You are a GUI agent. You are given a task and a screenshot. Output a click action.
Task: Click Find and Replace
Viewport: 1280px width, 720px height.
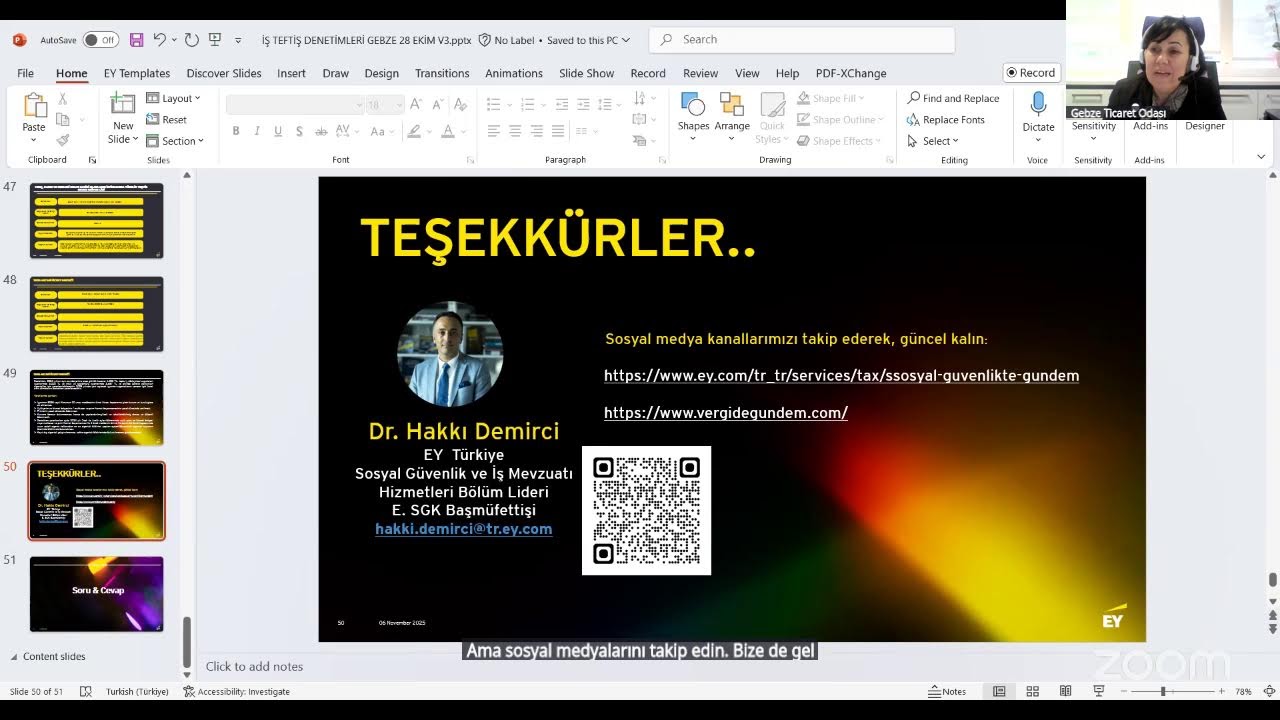point(953,98)
